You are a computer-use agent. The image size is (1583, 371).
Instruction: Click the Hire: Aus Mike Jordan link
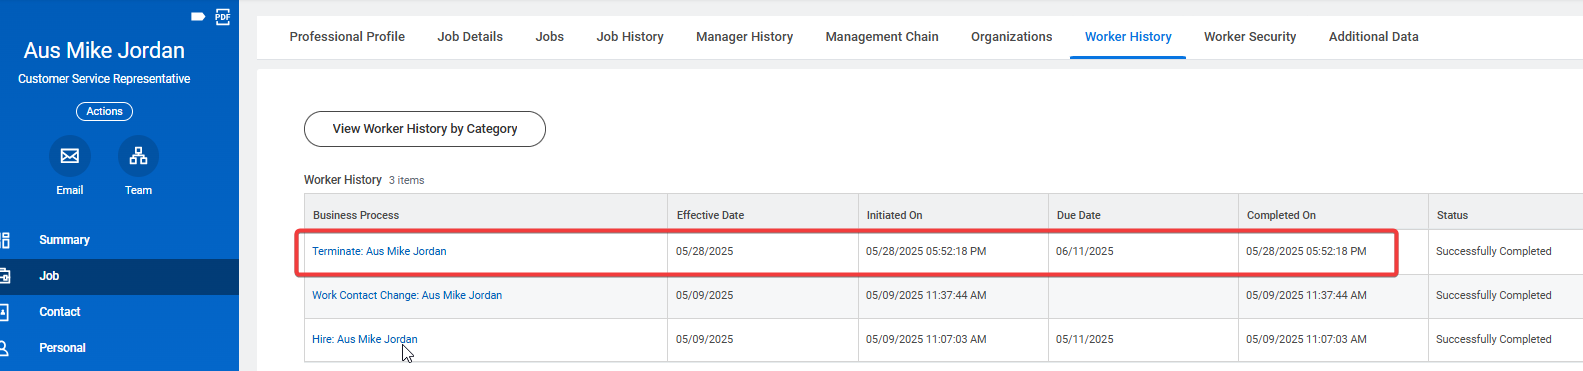365,339
